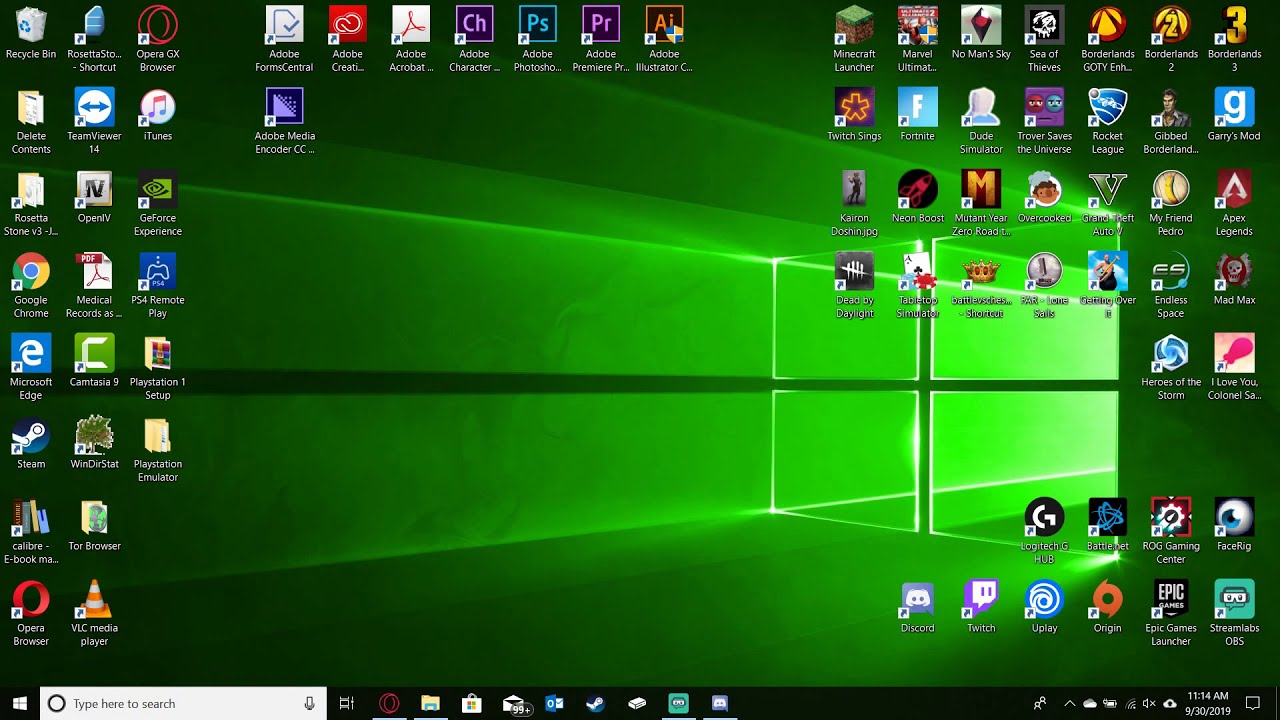Select the Recycle Bin icon
This screenshot has height=720, width=1280.
(x=31, y=32)
